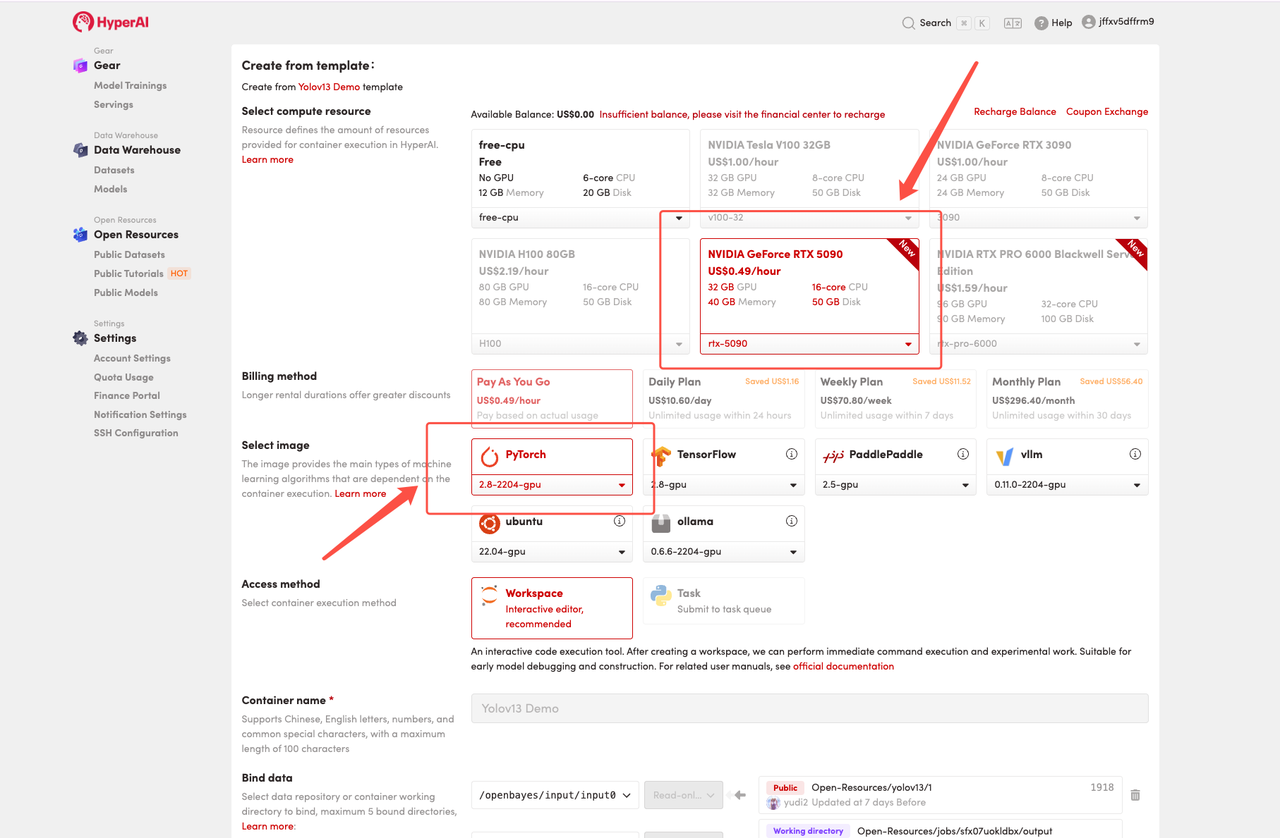
Task: Click the PaddlePaddle logo icon
Action: tap(833, 455)
